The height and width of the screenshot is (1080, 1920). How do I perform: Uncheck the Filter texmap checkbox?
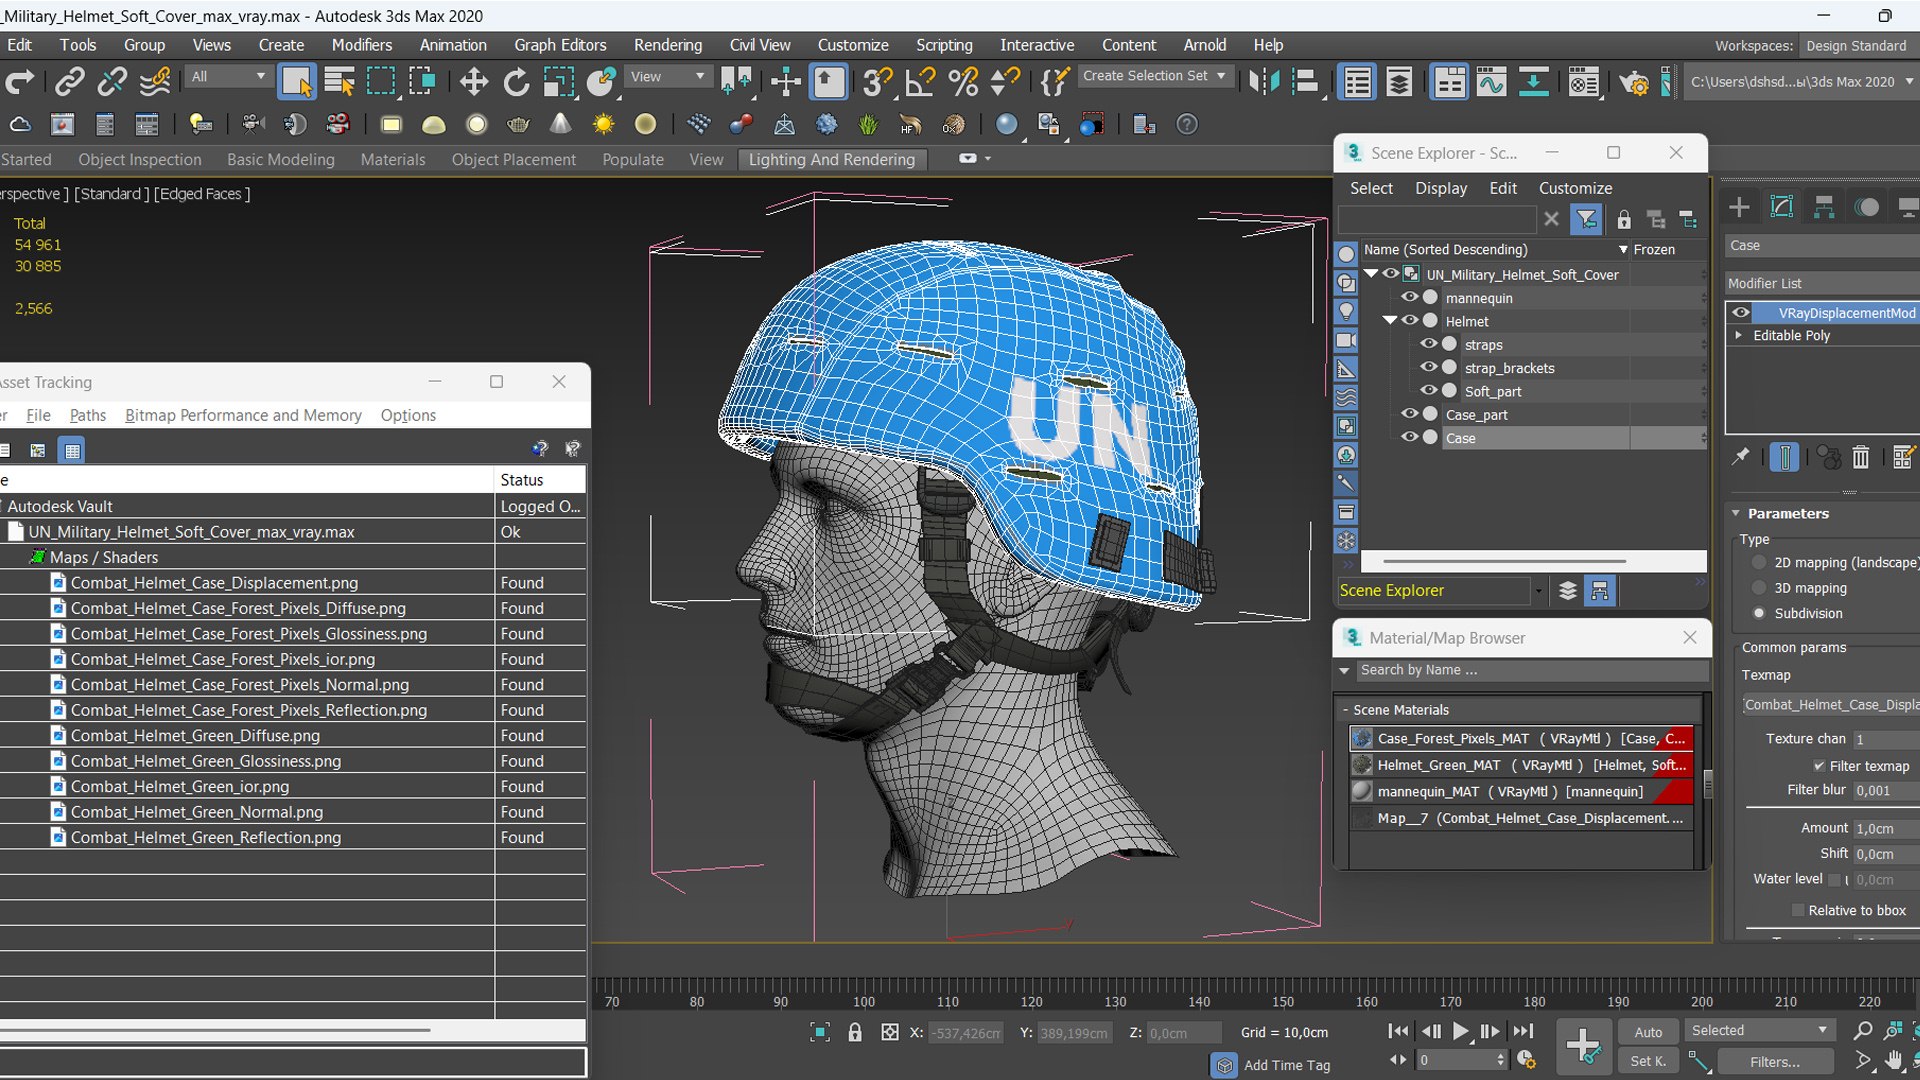(1819, 766)
